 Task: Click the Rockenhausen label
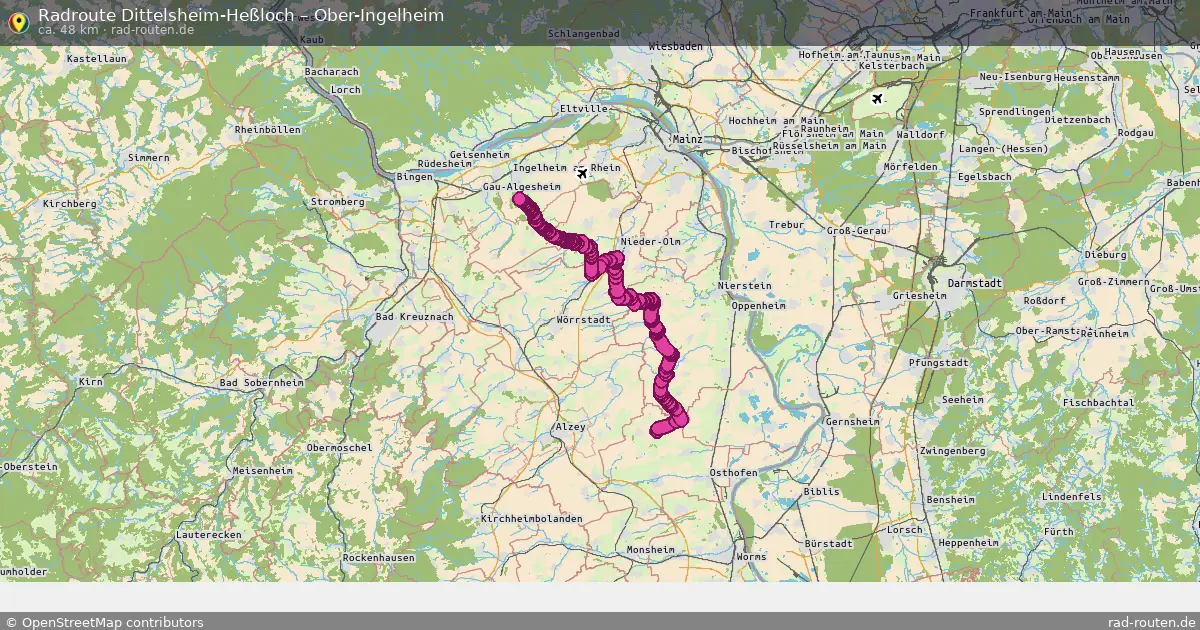click(x=378, y=557)
